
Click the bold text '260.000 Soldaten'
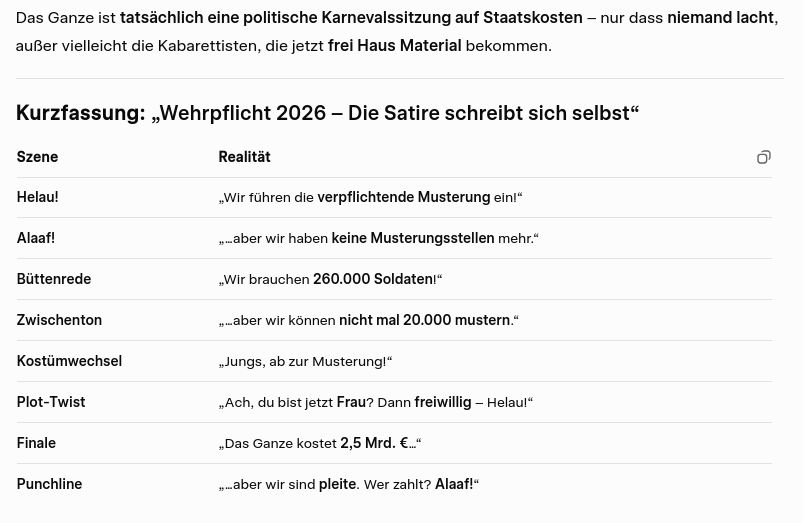tap(372, 279)
